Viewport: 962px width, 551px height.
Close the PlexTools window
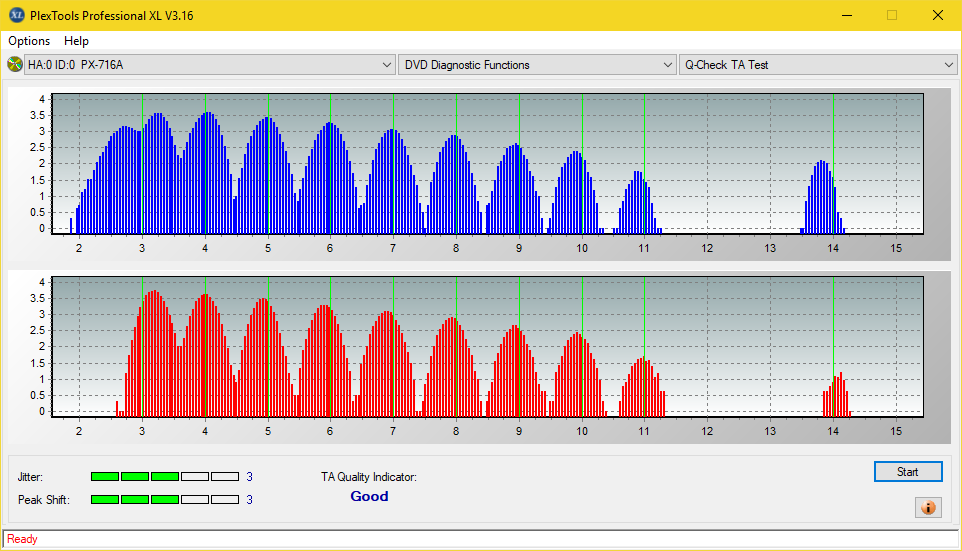tap(937, 15)
